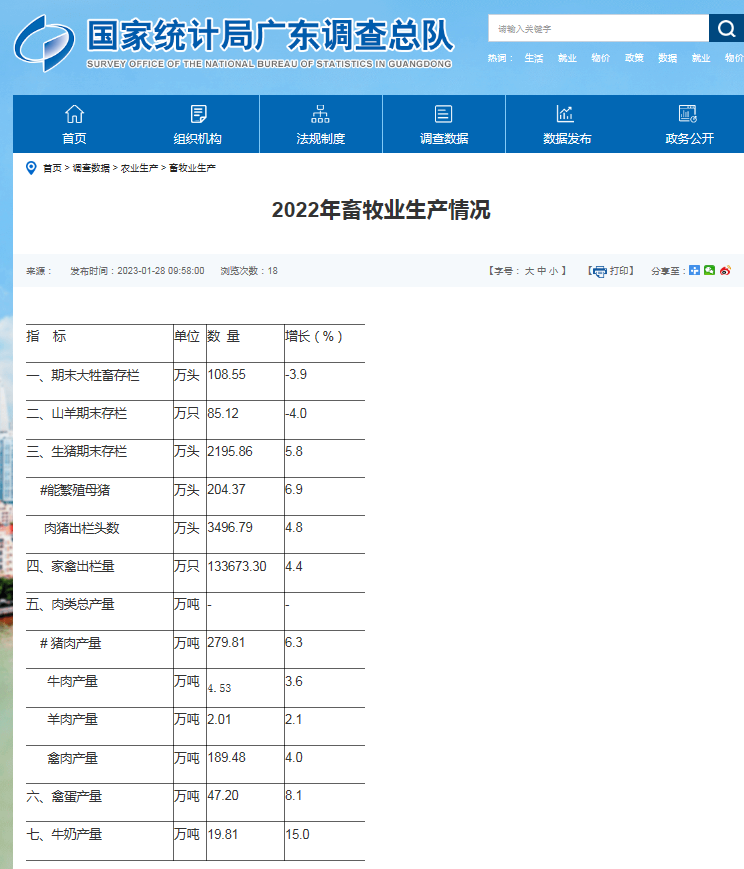Click the 数据发布 chart icon
744x869 pixels.
[x=566, y=114]
